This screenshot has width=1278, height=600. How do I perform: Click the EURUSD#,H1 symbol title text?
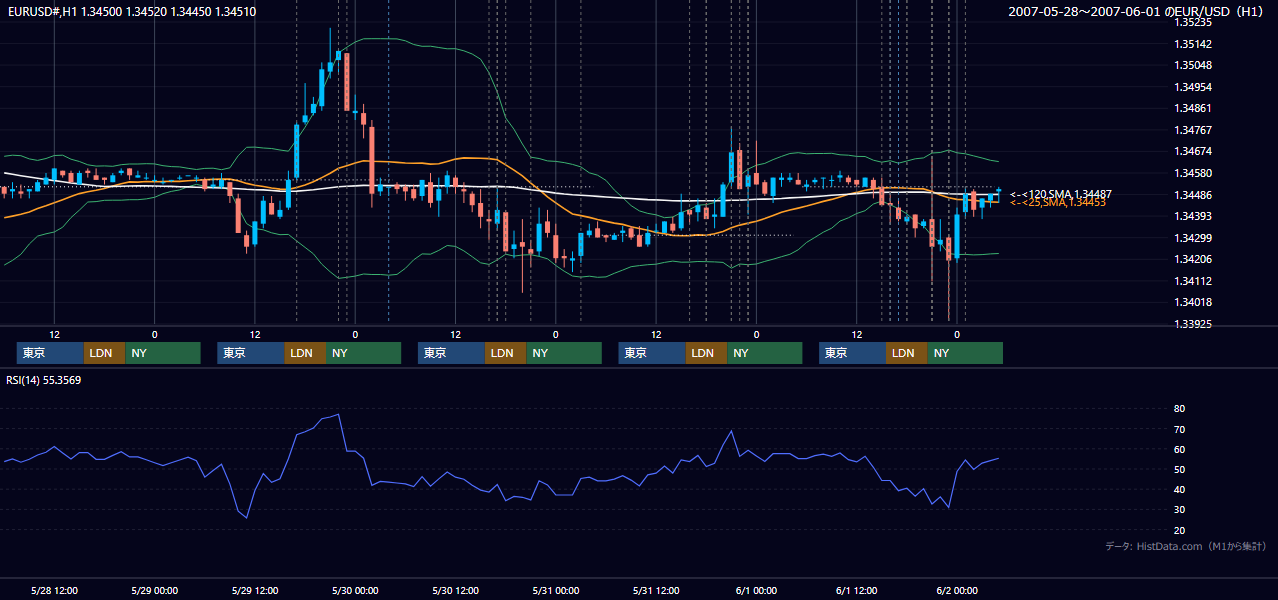[130, 12]
